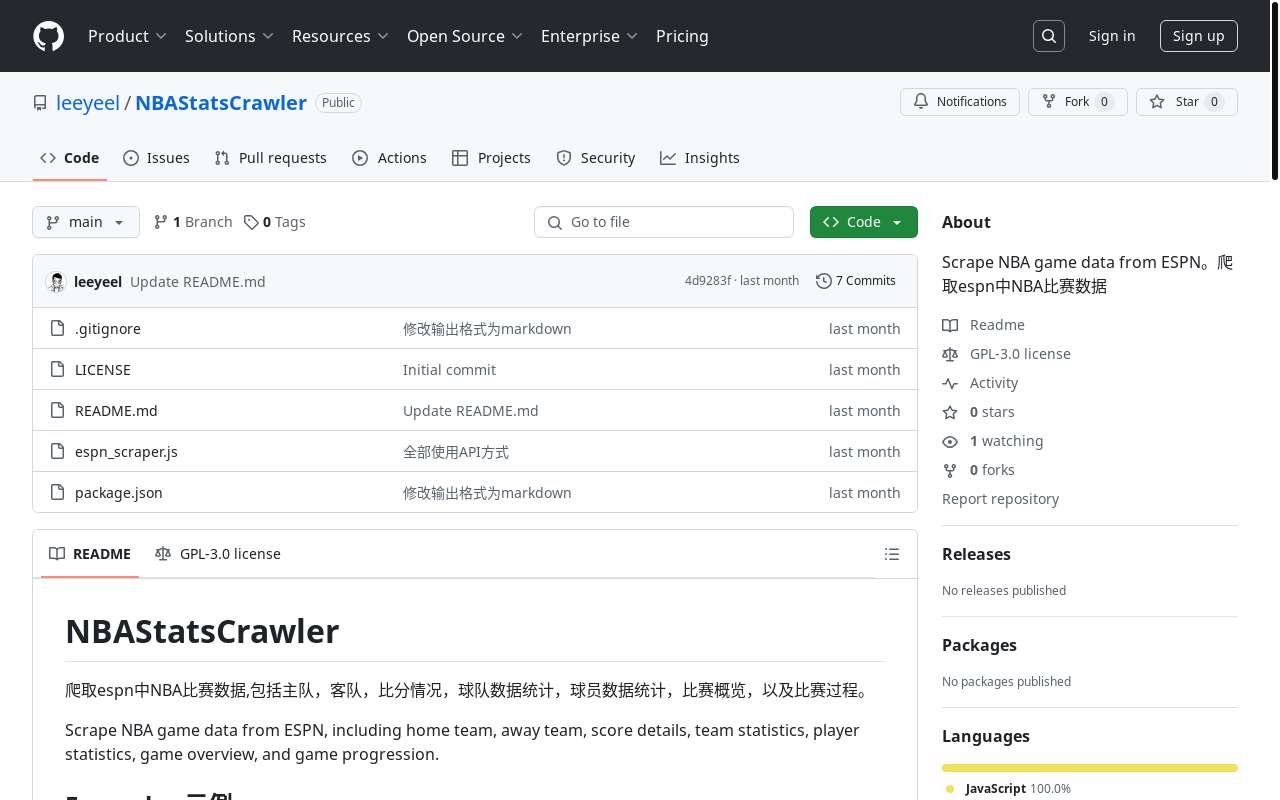Open commit history via 7 Commits

(x=856, y=281)
